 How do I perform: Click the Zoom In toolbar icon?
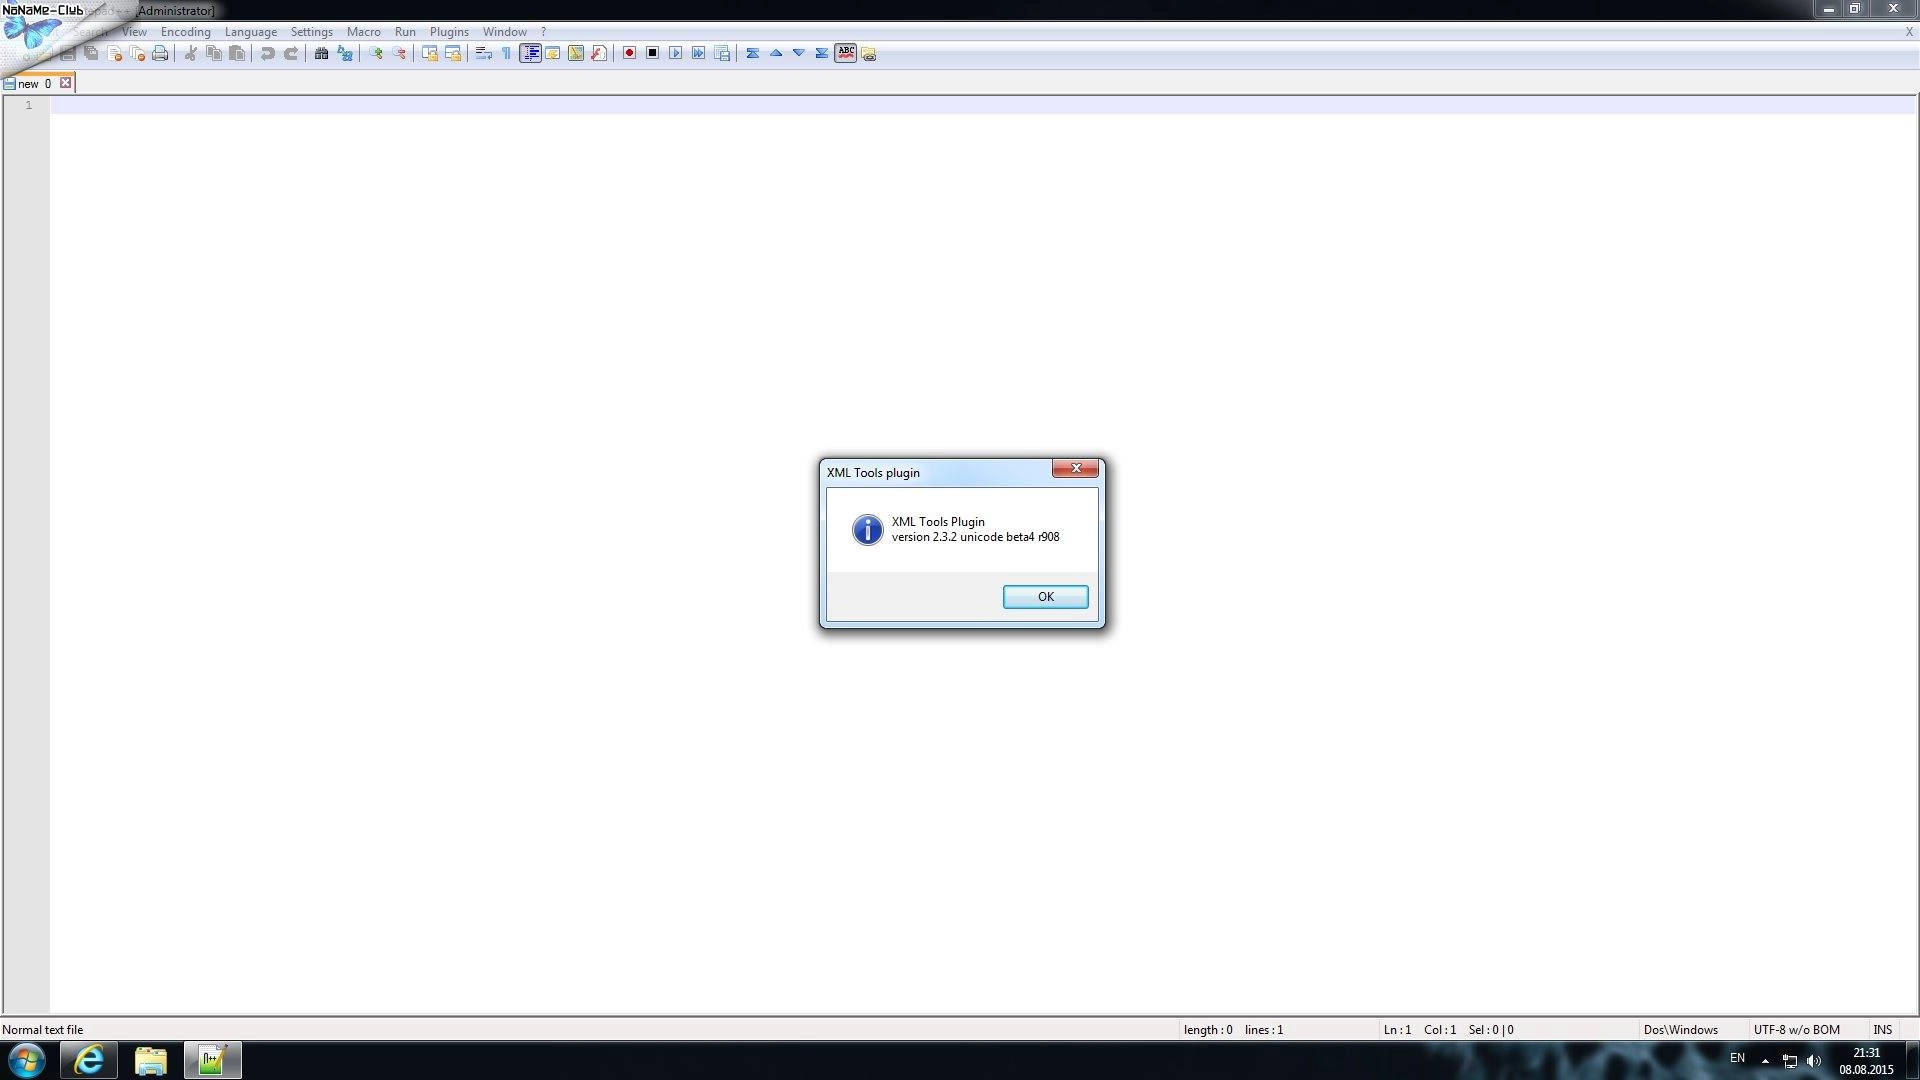coord(375,53)
